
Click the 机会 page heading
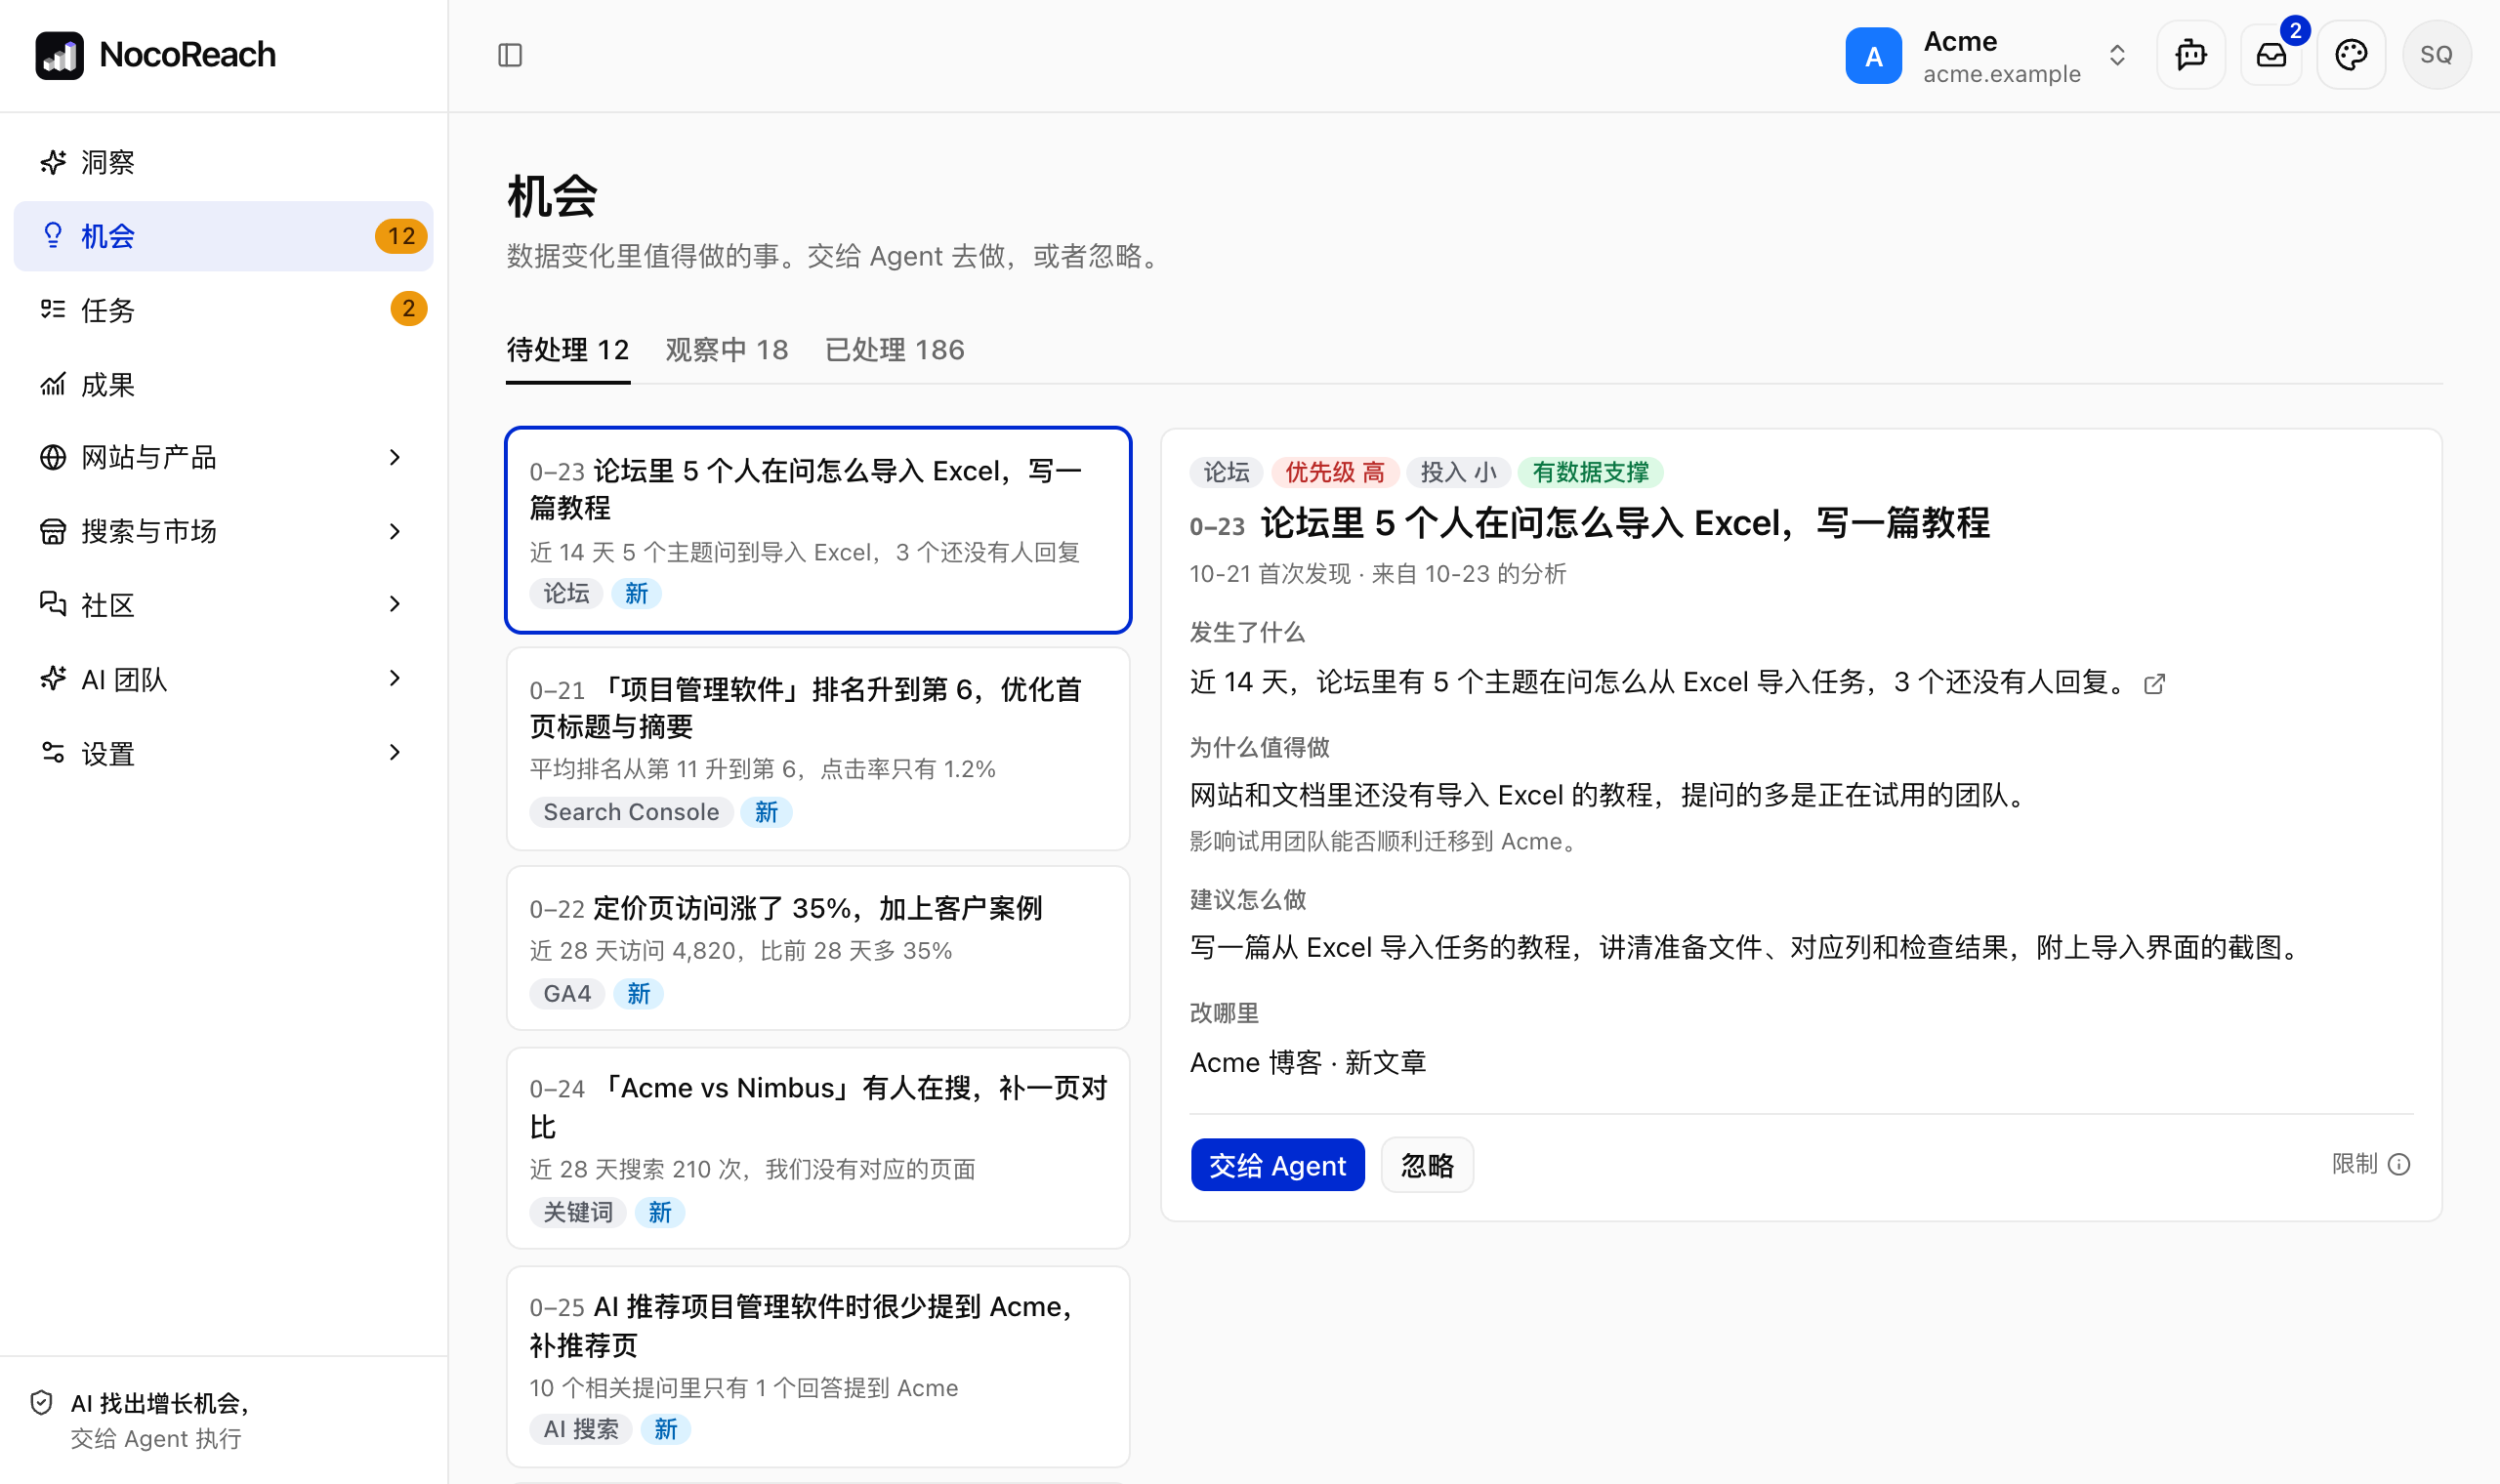tap(552, 196)
